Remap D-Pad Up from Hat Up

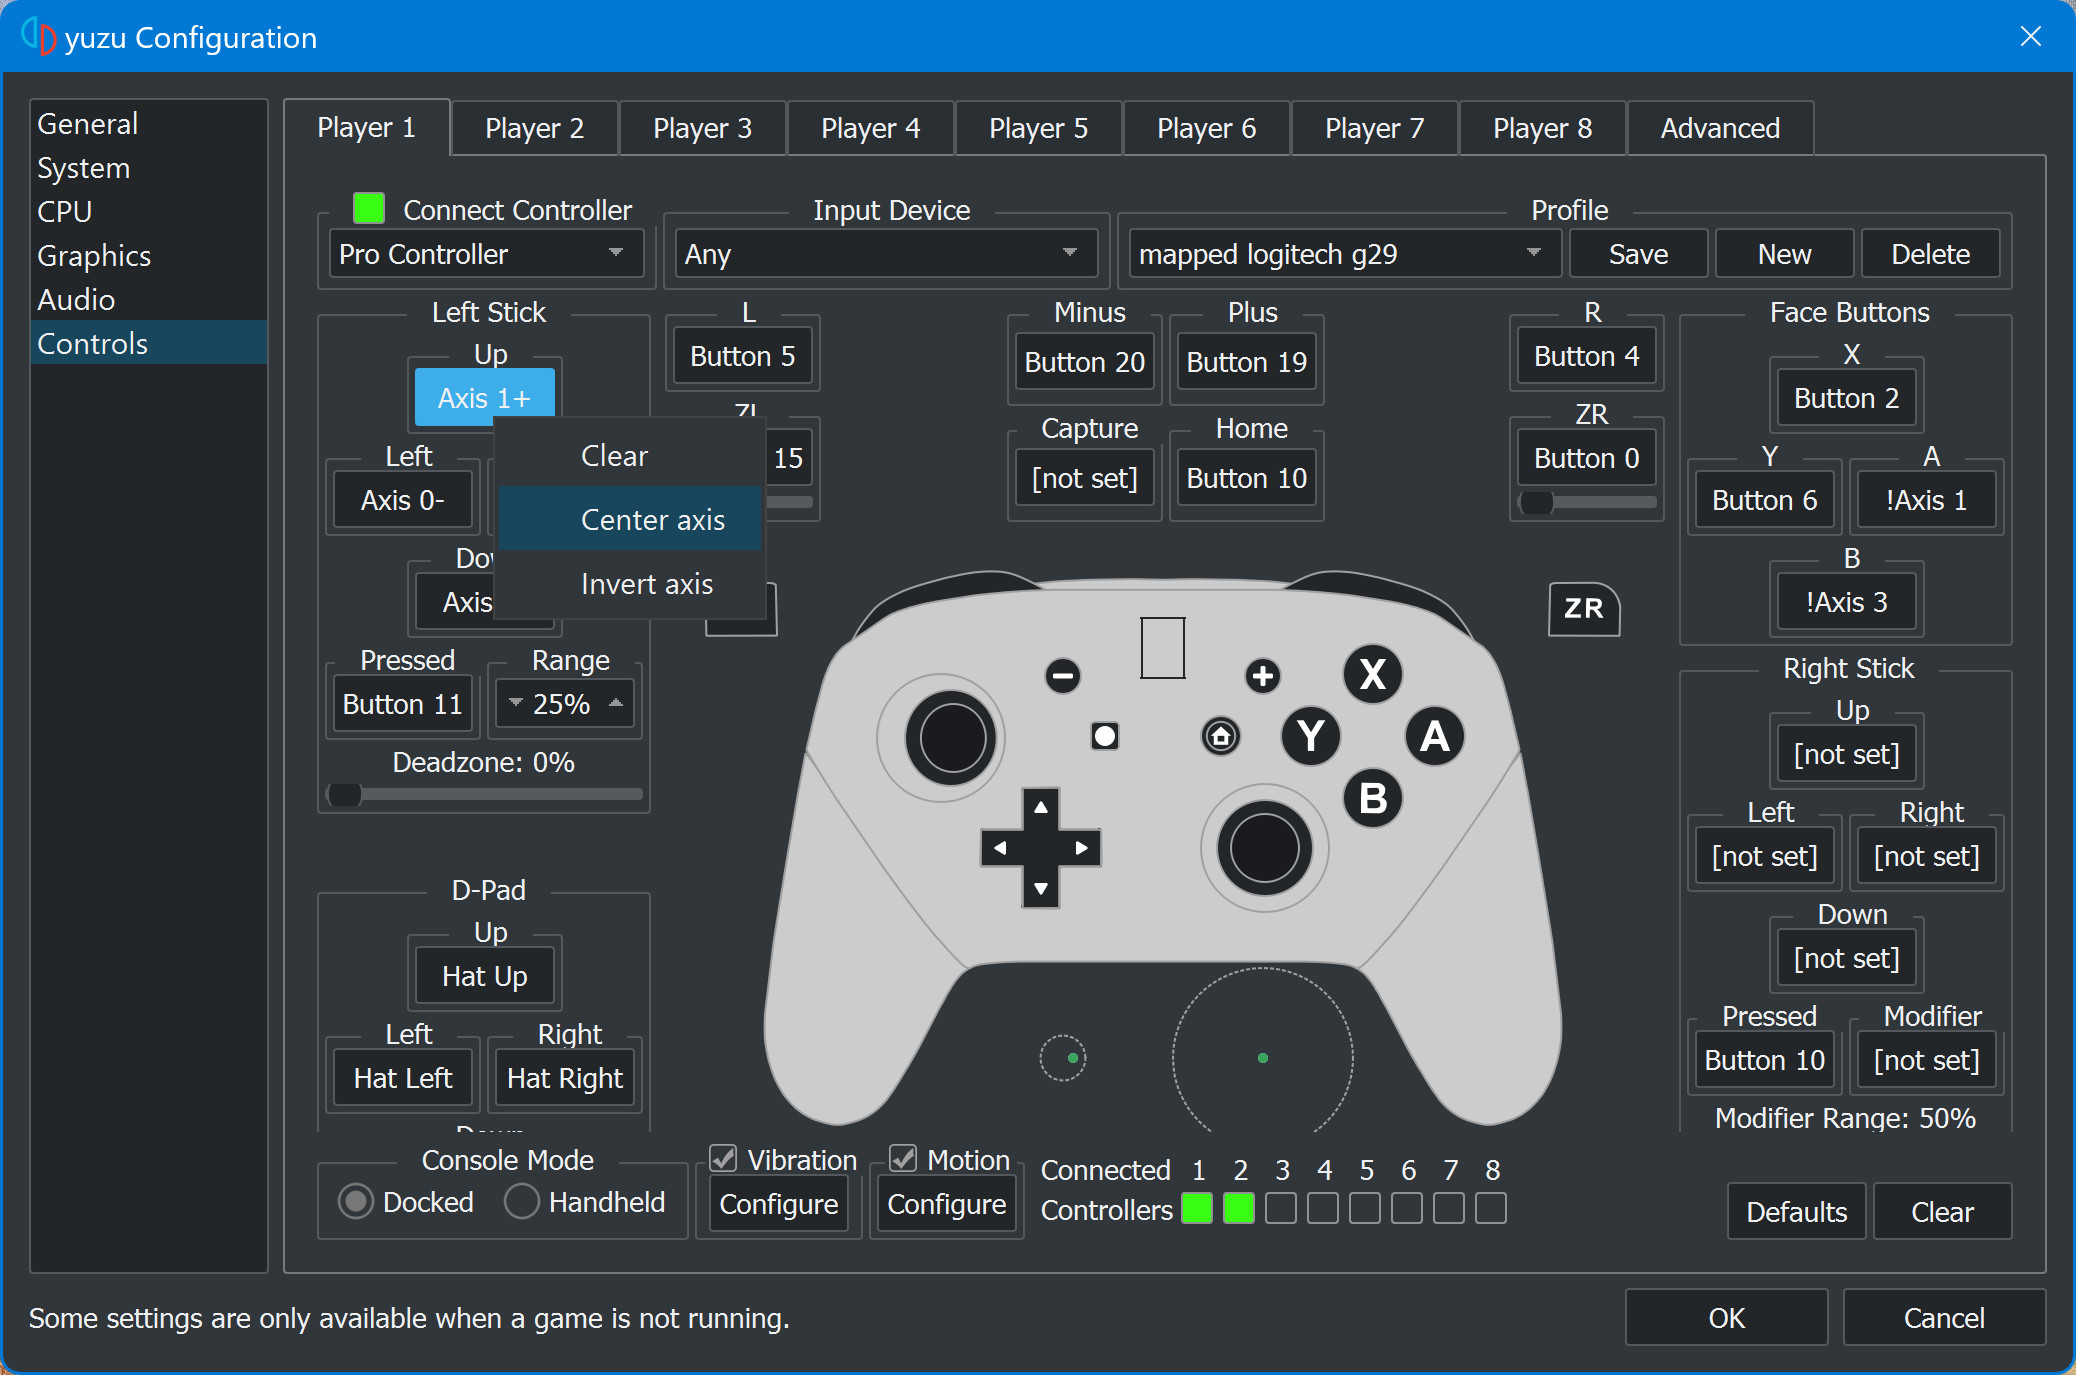[483, 975]
